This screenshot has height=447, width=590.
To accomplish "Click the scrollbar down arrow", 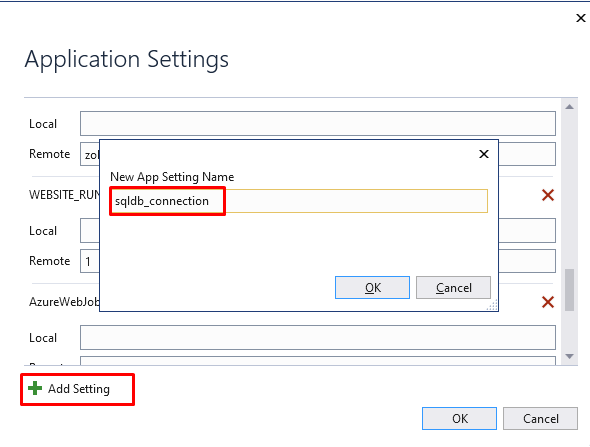I will coord(569,356).
